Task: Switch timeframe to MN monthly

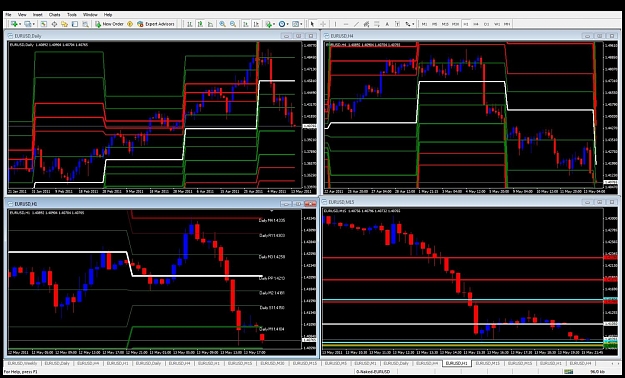Action: click(507, 24)
